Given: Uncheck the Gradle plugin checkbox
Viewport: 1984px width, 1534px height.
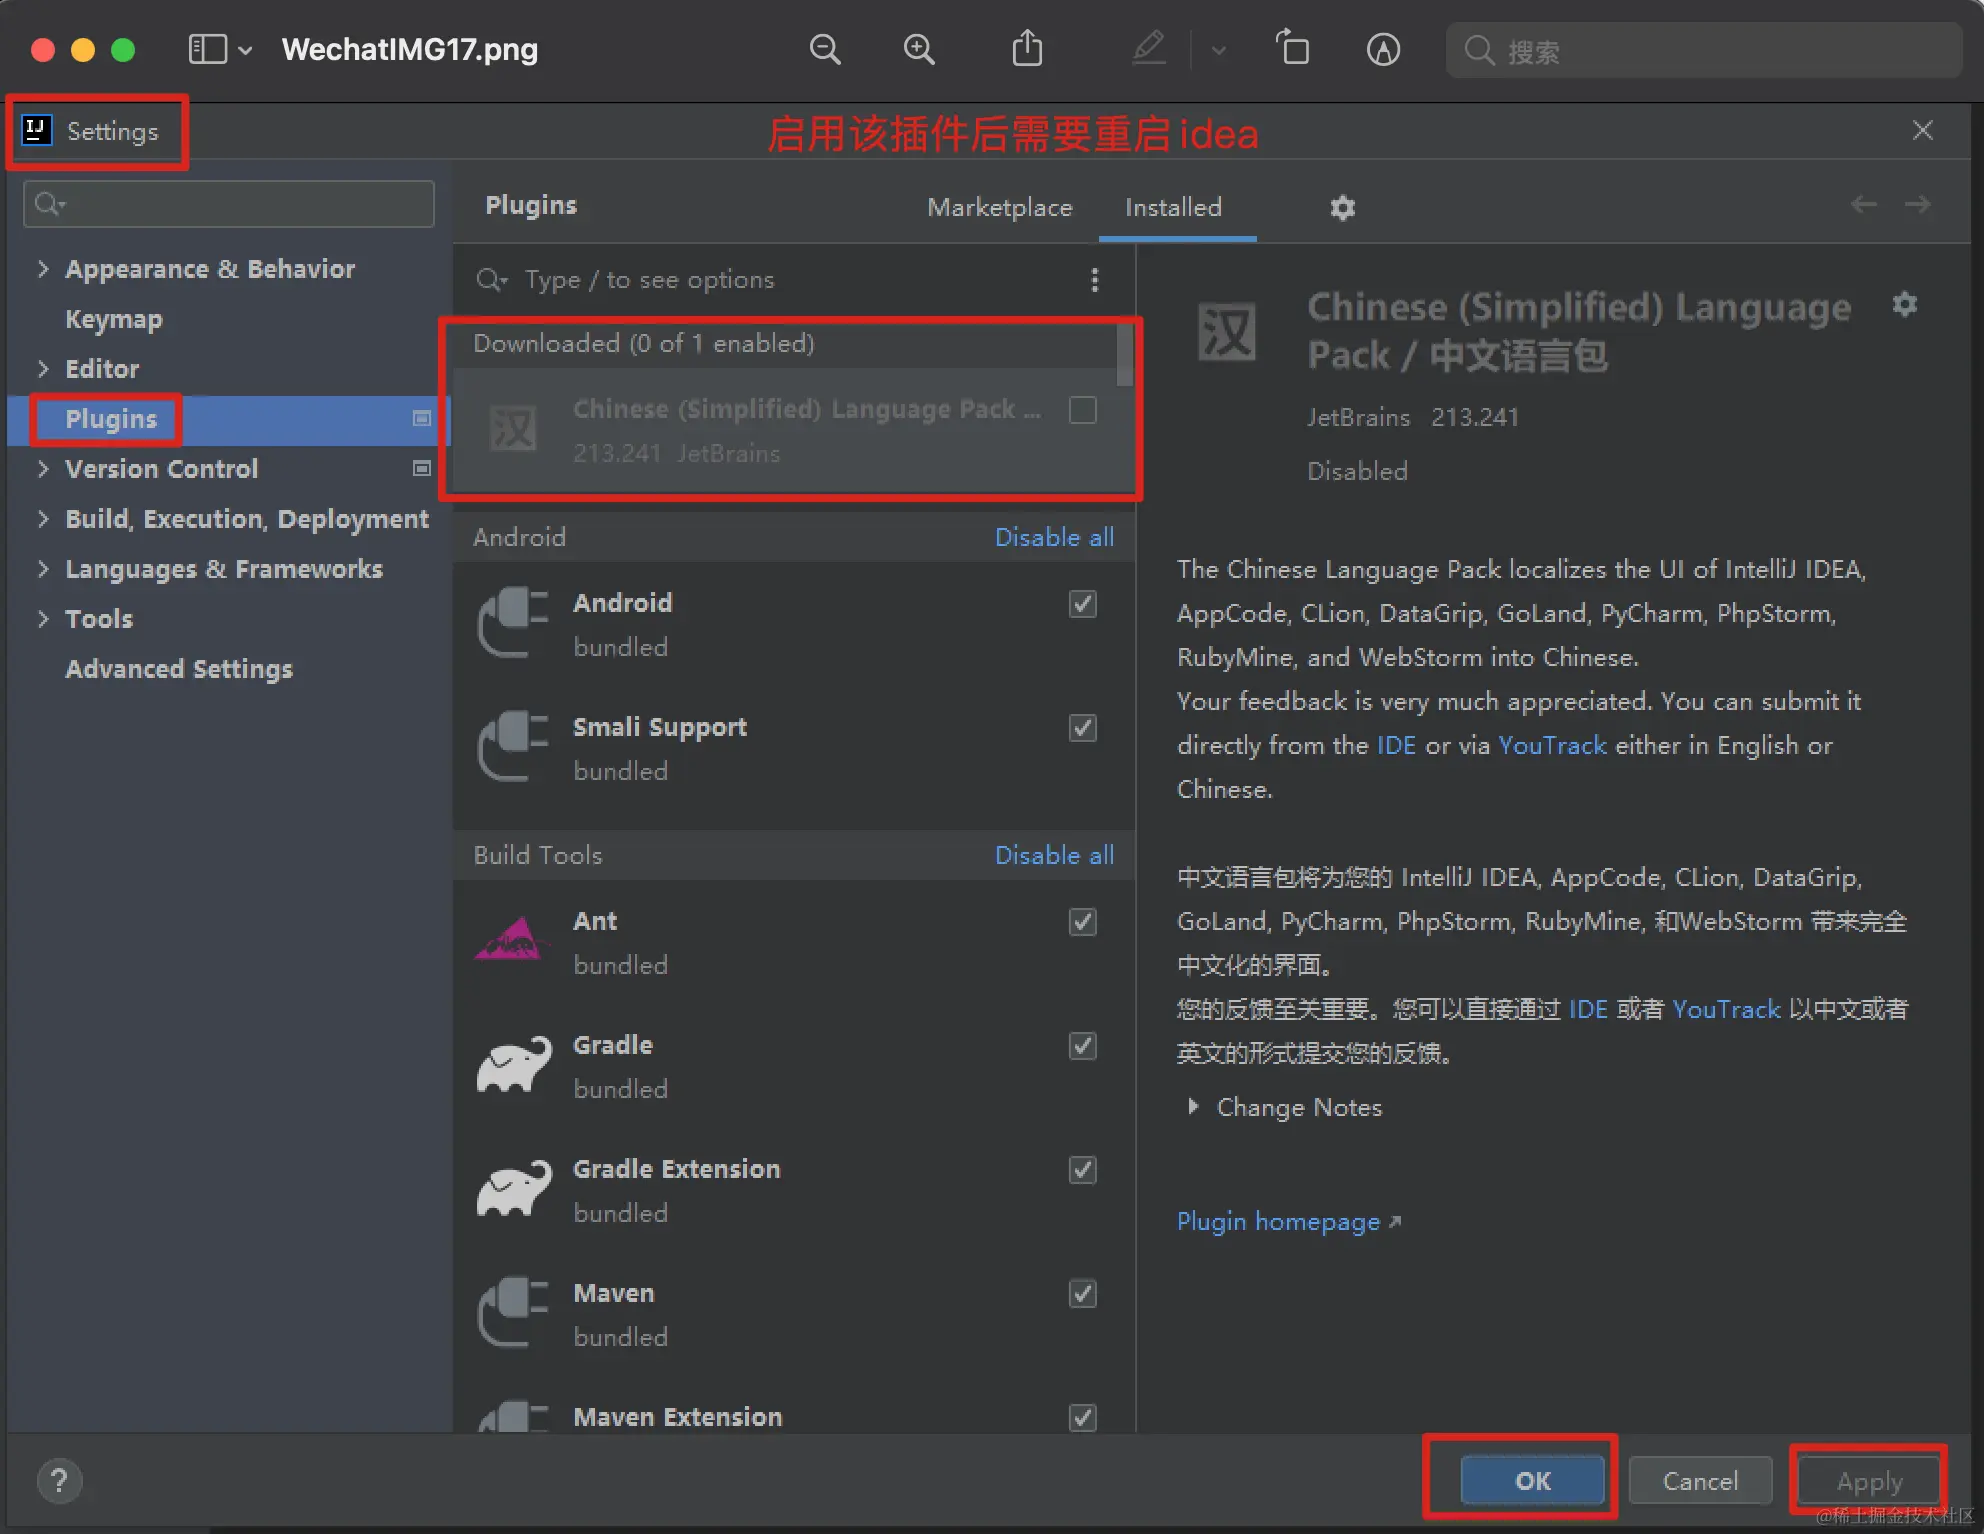Looking at the screenshot, I should pos(1083,1046).
